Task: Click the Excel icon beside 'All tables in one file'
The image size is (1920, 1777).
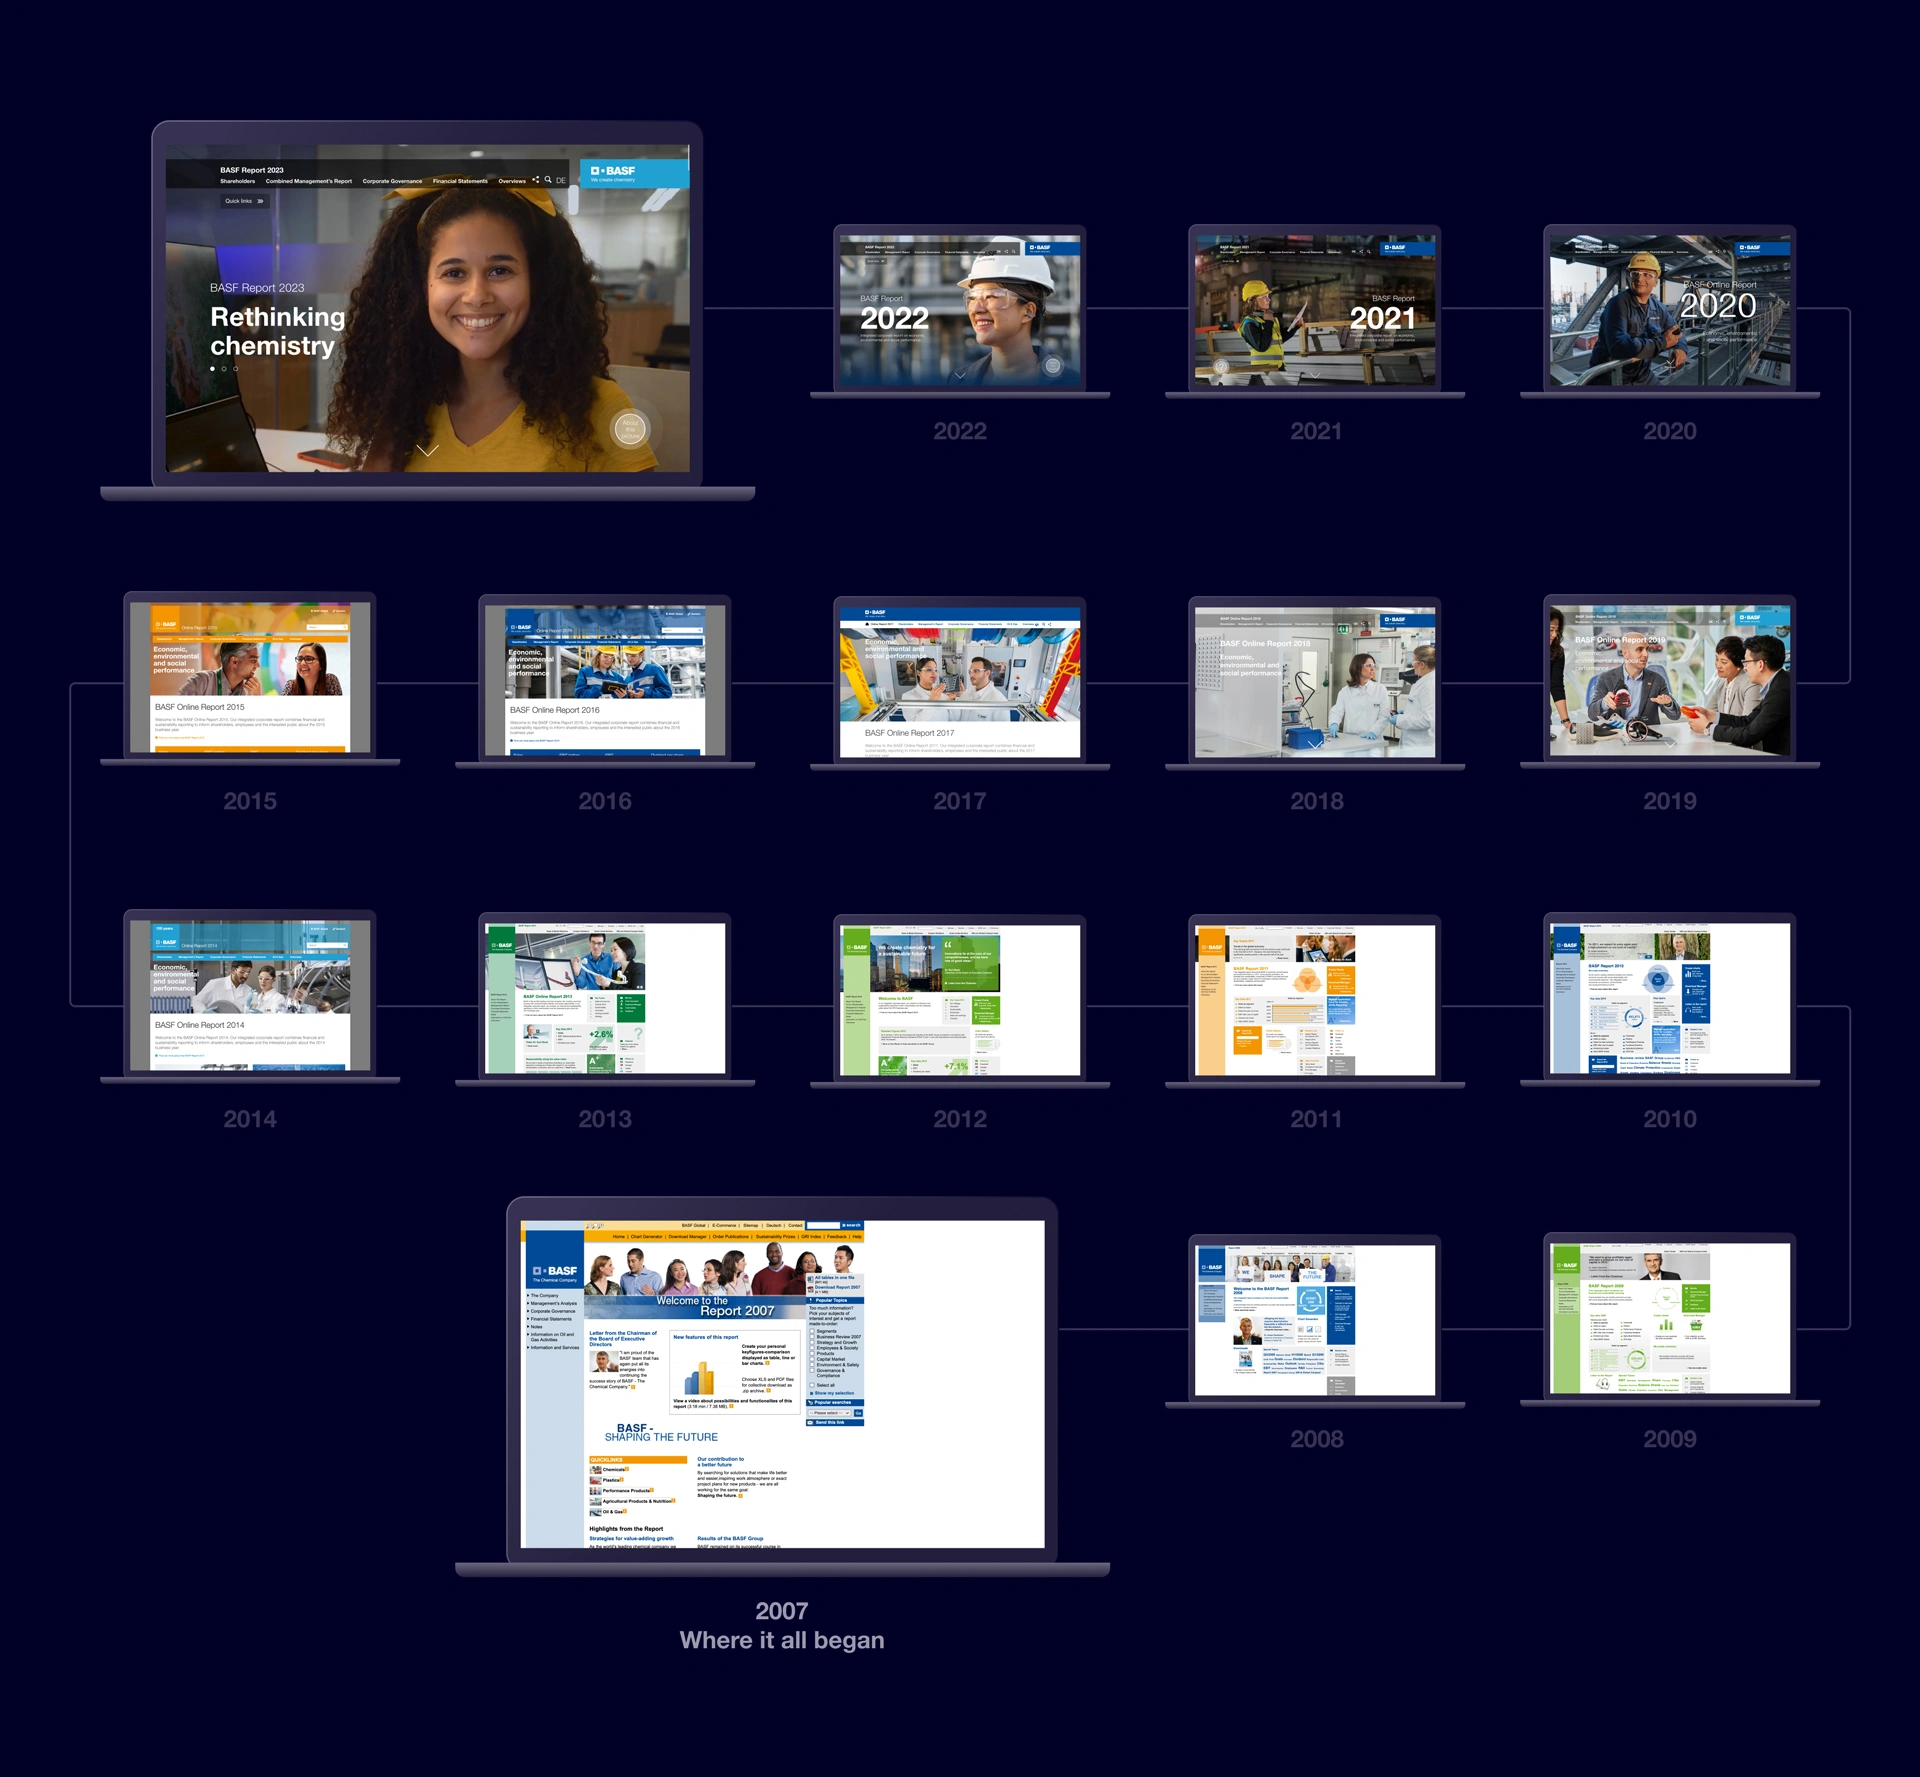Action: (x=811, y=1279)
